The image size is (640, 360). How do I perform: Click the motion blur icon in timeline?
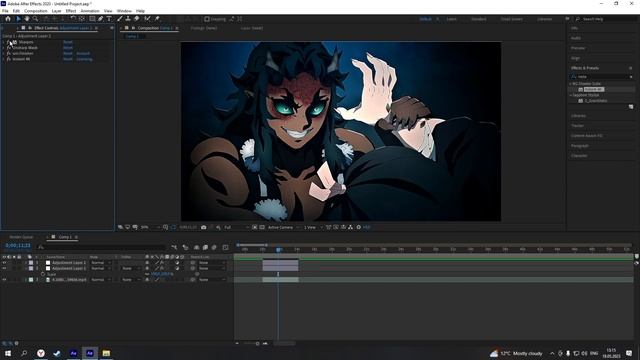pos(214,247)
